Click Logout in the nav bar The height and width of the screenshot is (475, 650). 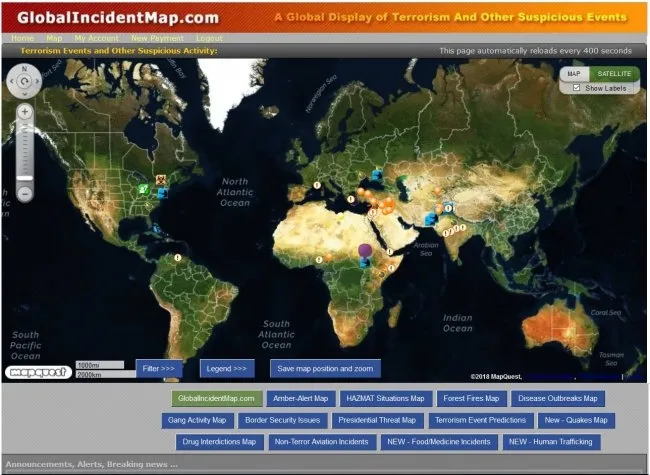pos(209,38)
